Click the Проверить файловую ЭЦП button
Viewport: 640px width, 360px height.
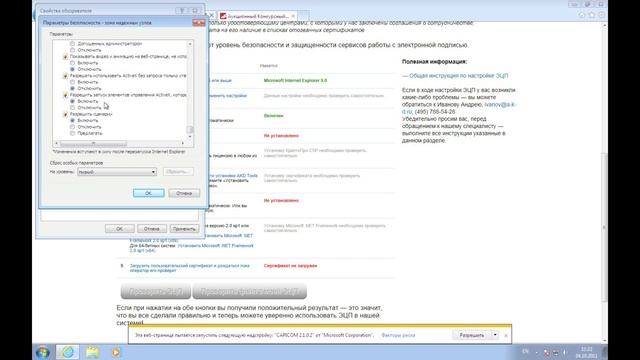point(249,291)
